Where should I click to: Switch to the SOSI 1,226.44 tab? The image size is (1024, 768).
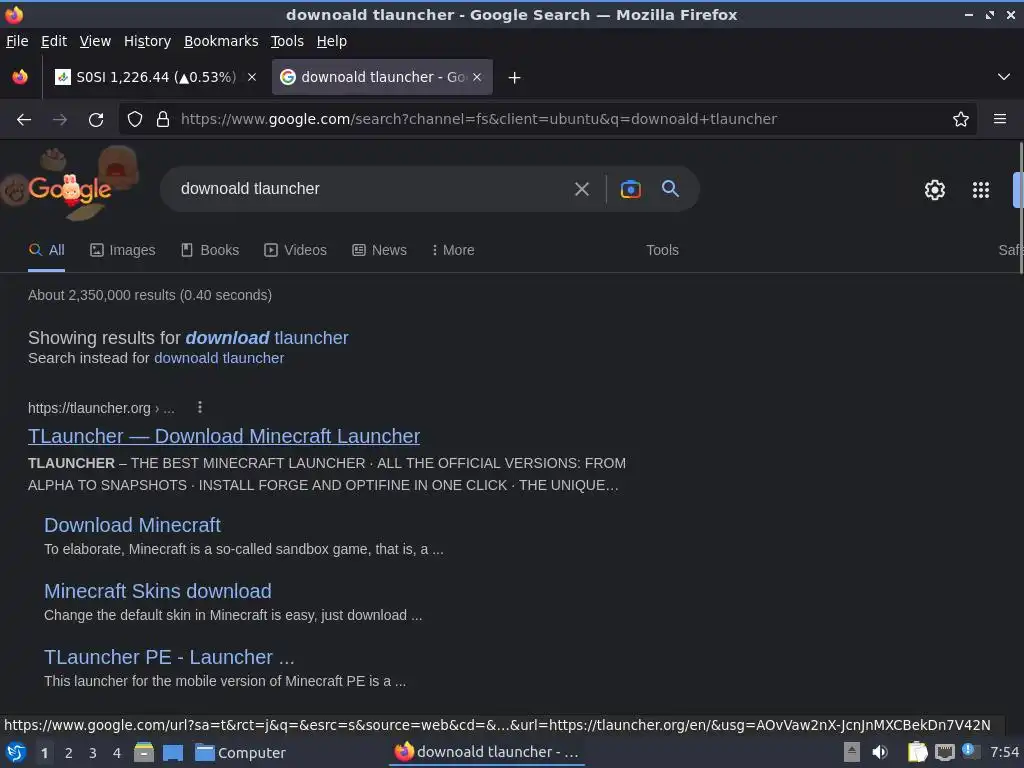click(153, 77)
